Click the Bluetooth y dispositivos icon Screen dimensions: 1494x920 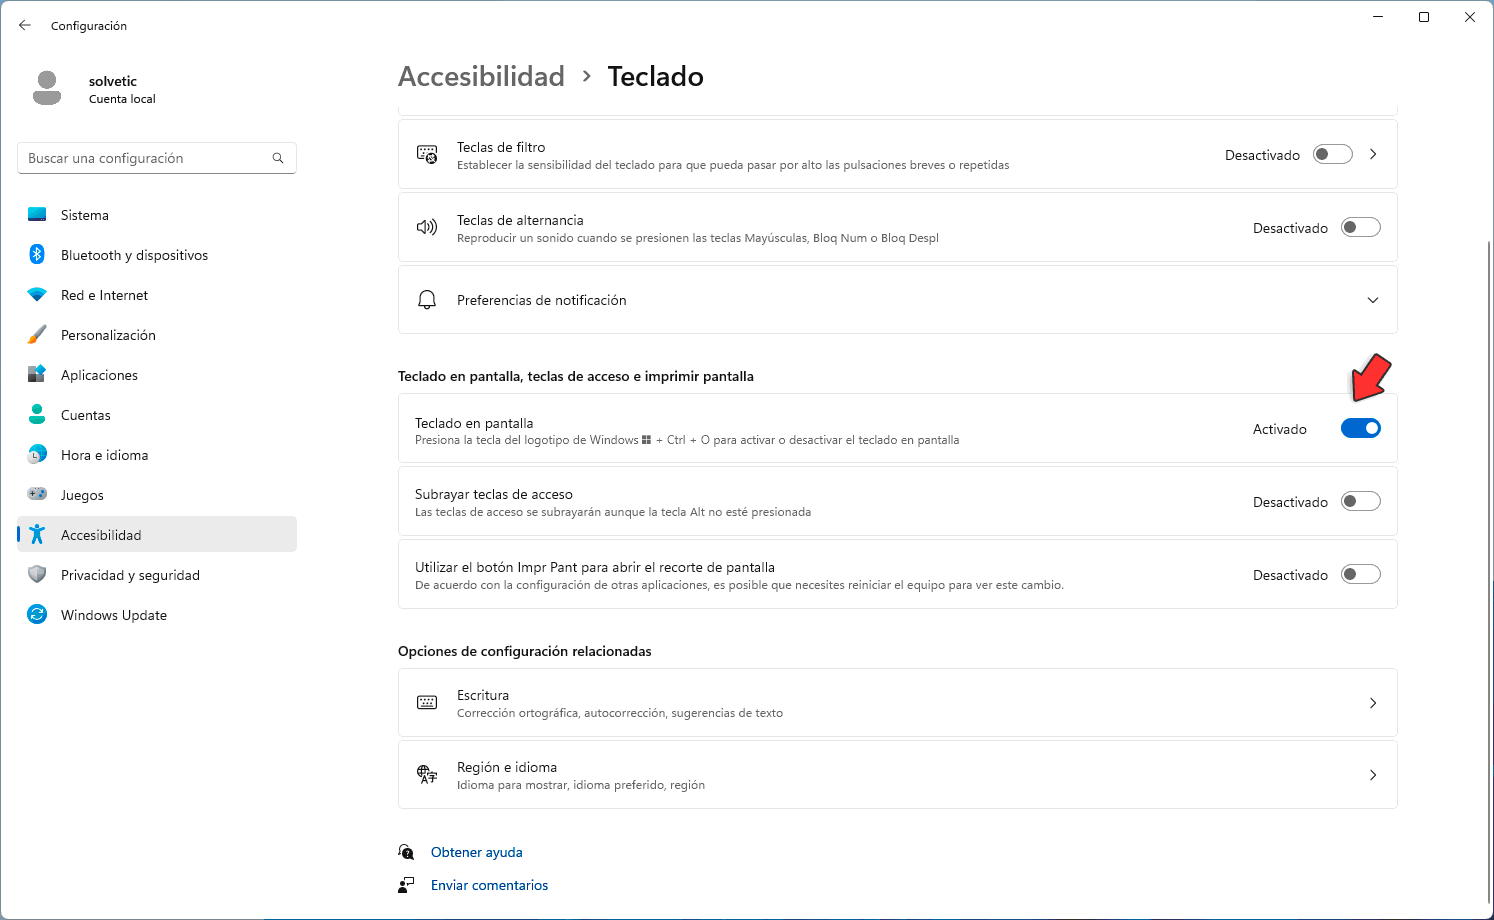(x=37, y=255)
